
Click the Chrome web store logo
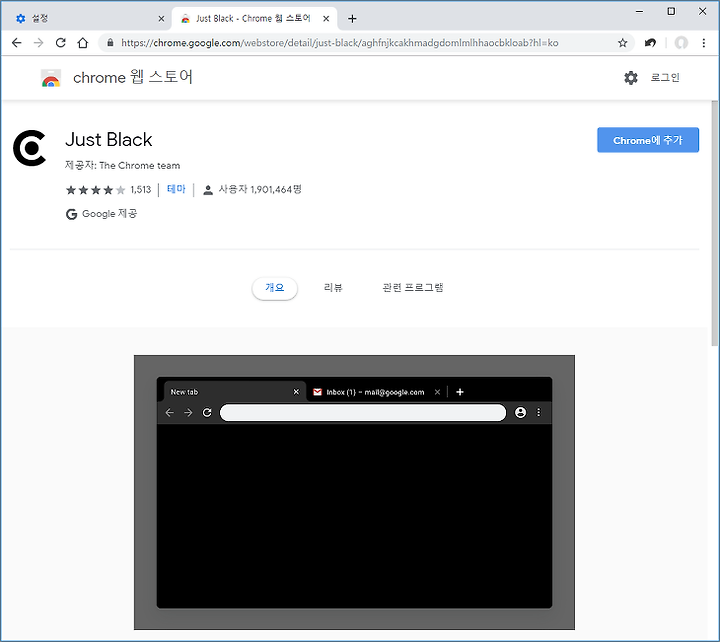tap(51, 78)
